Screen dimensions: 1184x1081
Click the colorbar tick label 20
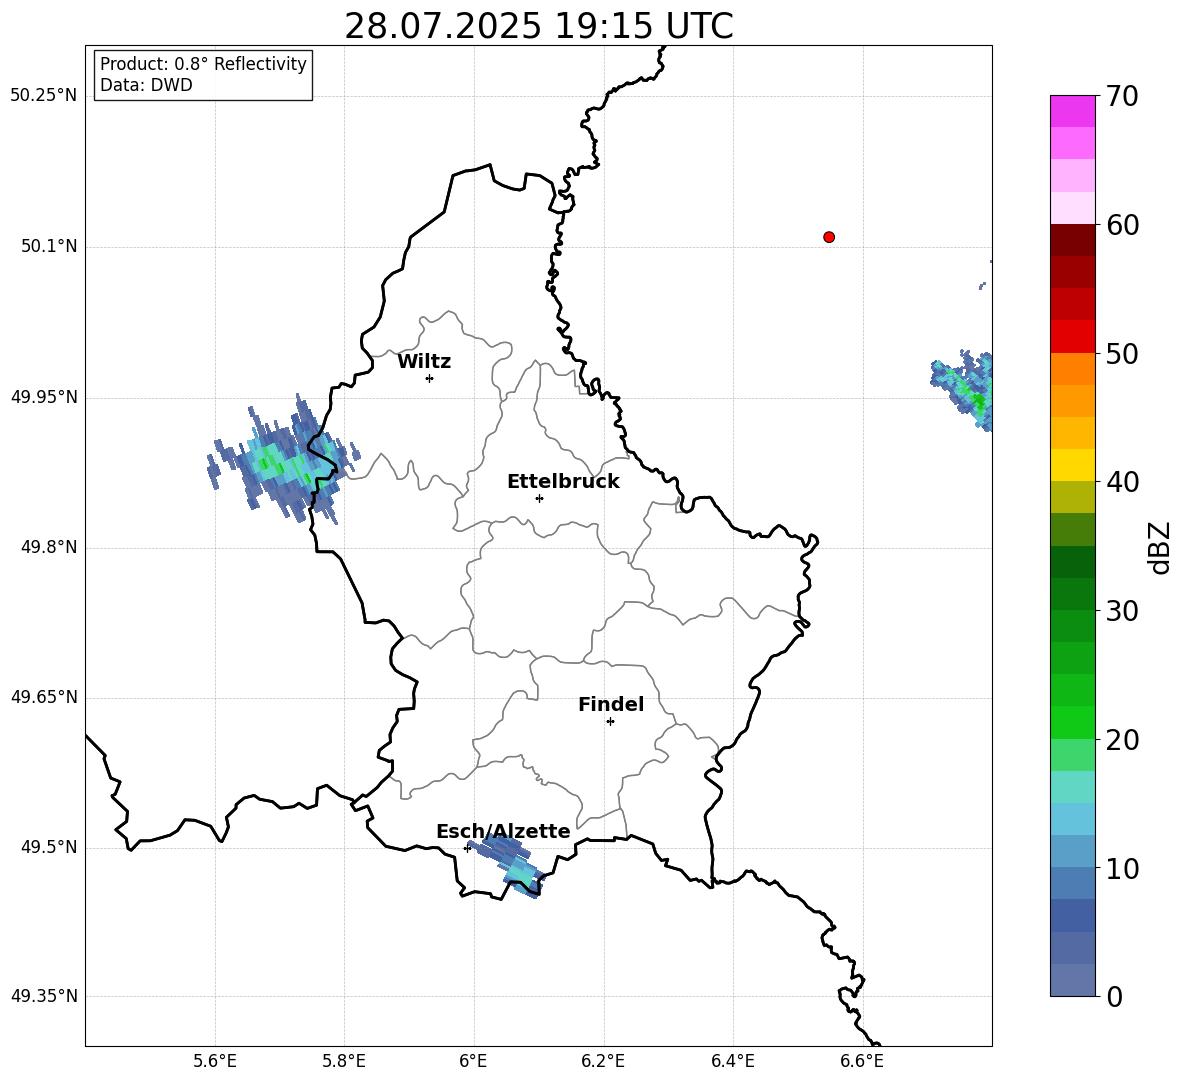[x=1122, y=740]
